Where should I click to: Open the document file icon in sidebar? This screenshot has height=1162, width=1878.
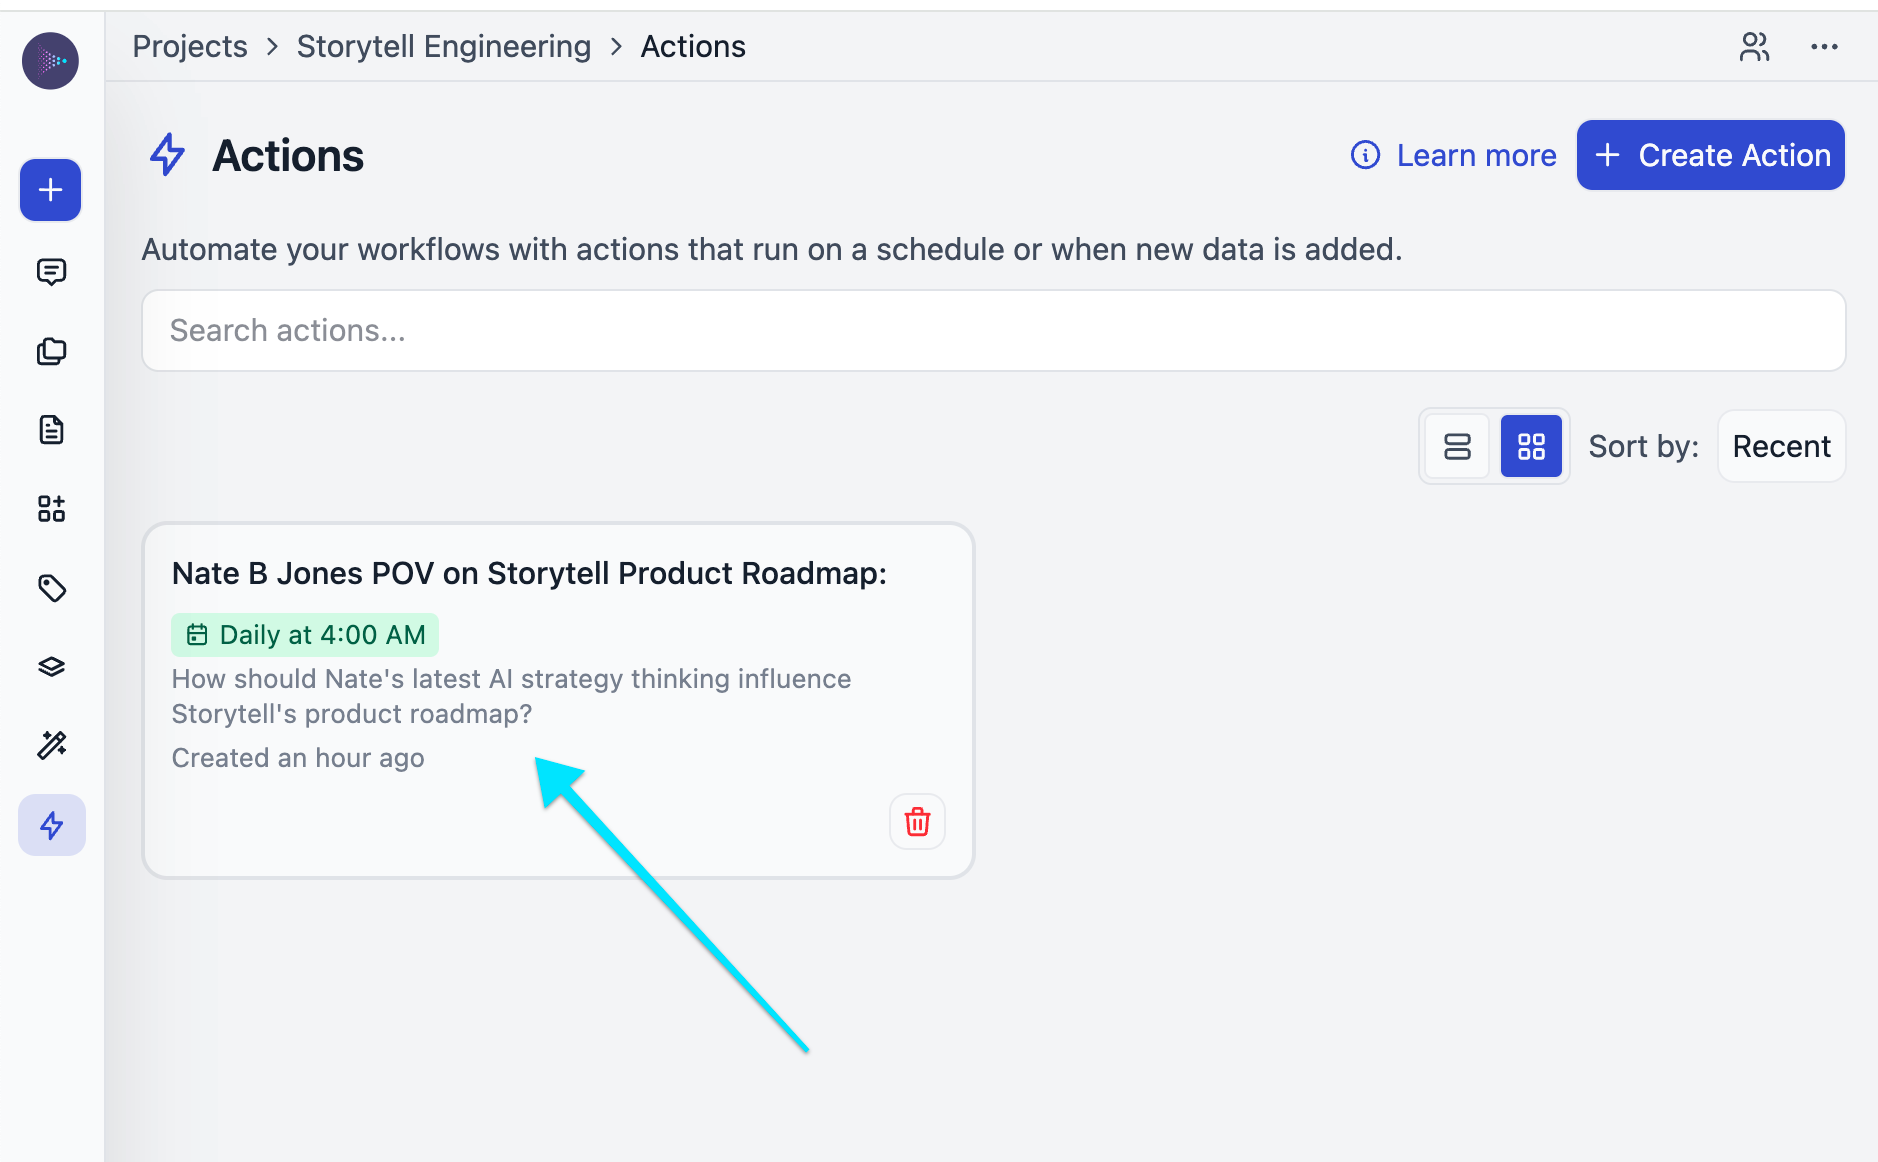pyautogui.click(x=51, y=430)
